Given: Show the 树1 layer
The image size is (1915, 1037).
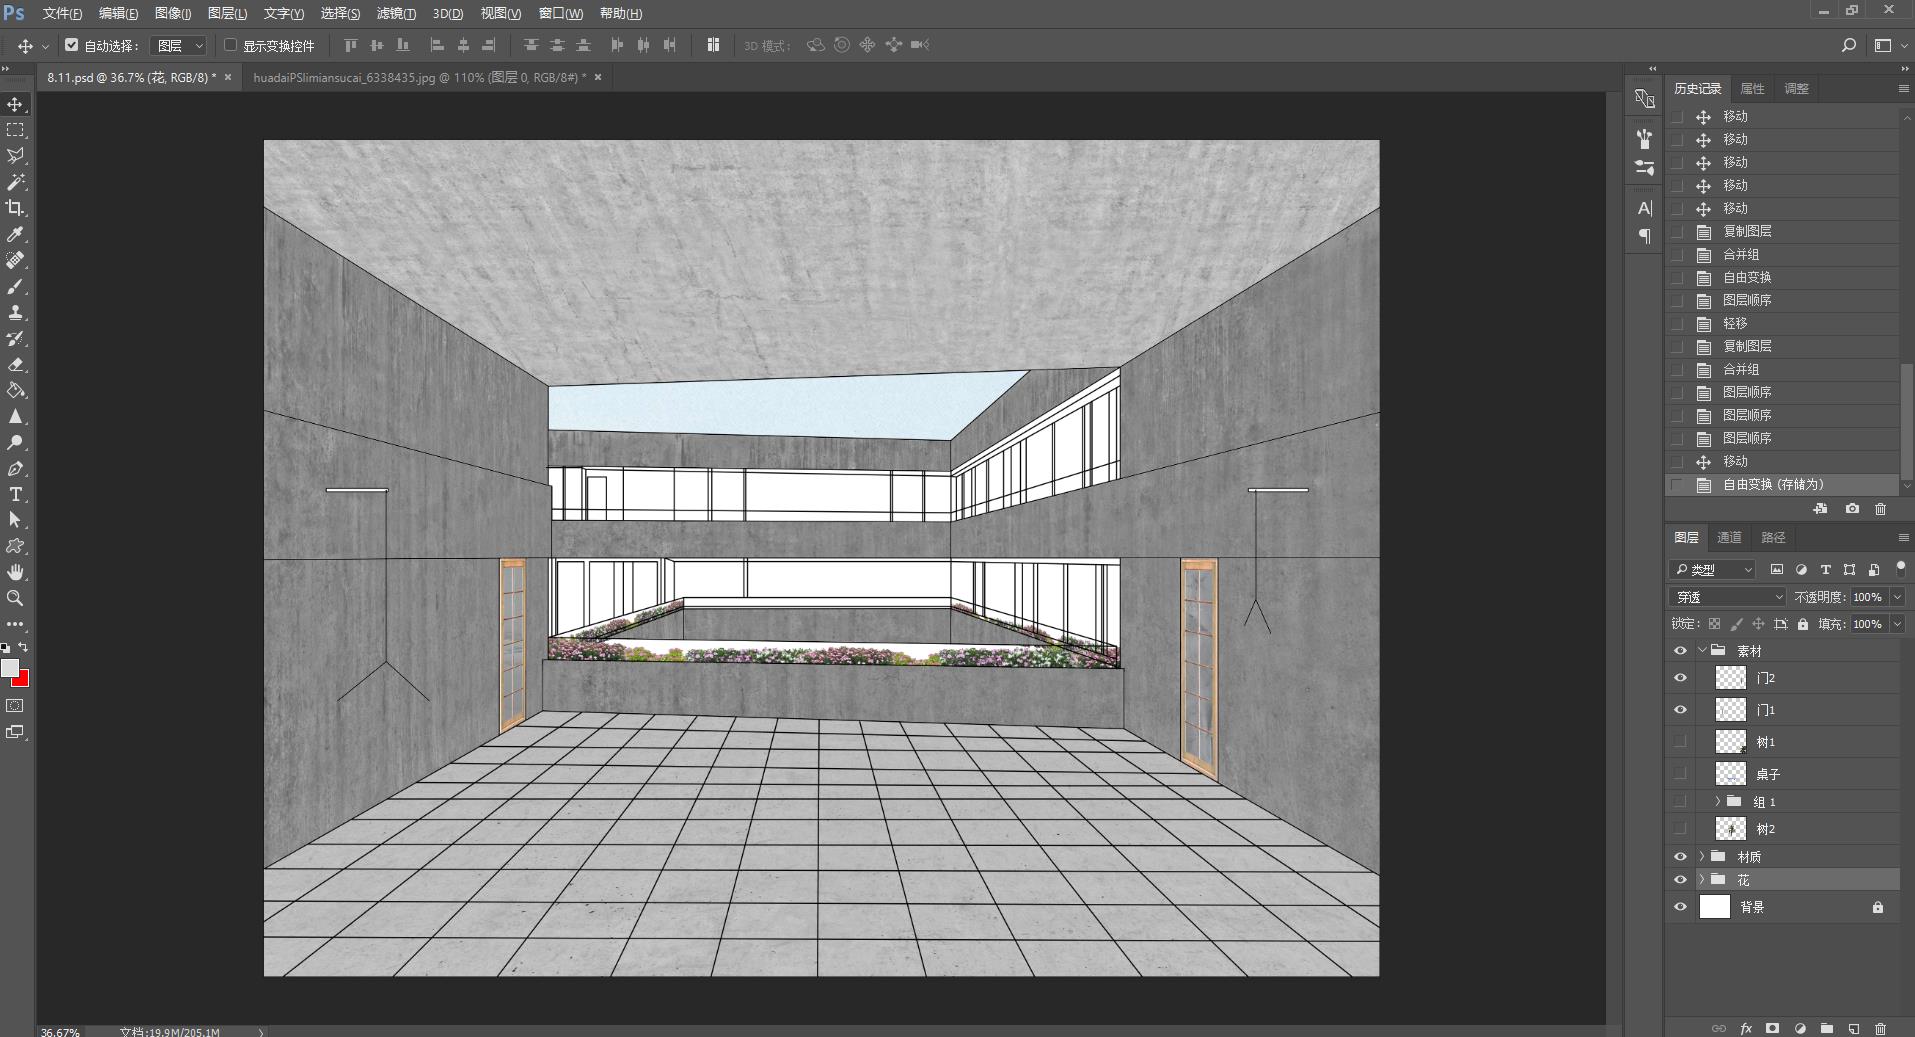Looking at the screenshot, I should 1680,742.
